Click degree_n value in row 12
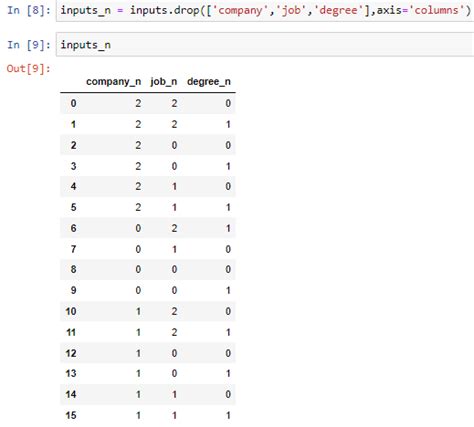This screenshot has width=474, height=427. tap(228, 353)
